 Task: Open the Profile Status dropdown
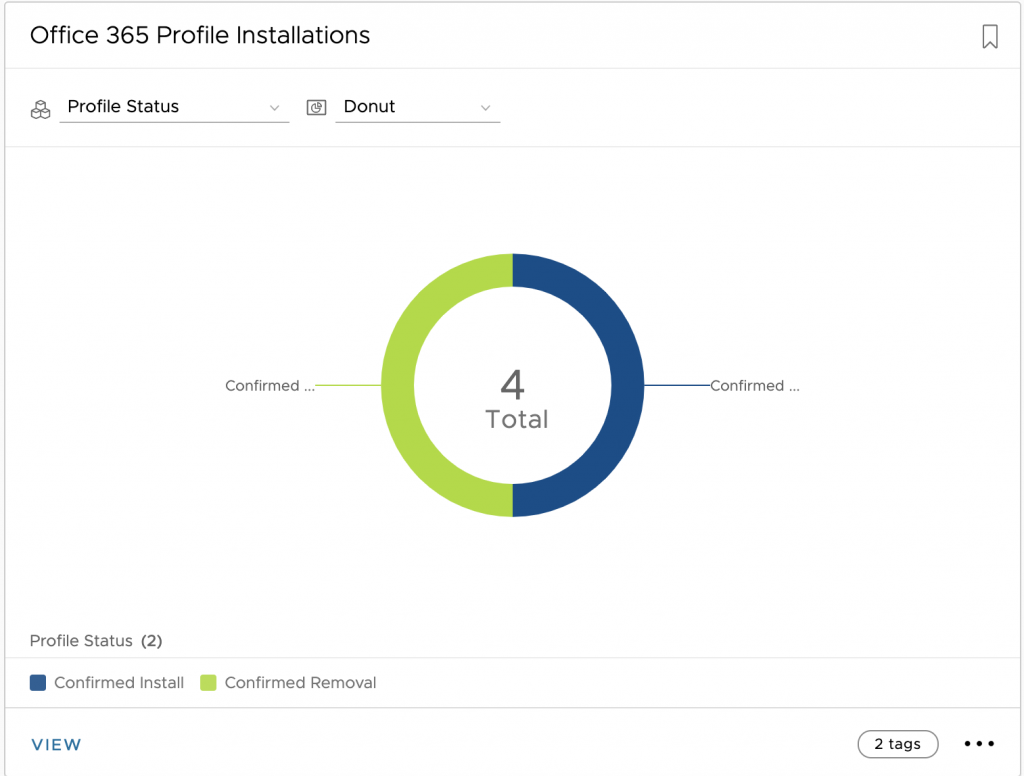(x=174, y=107)
